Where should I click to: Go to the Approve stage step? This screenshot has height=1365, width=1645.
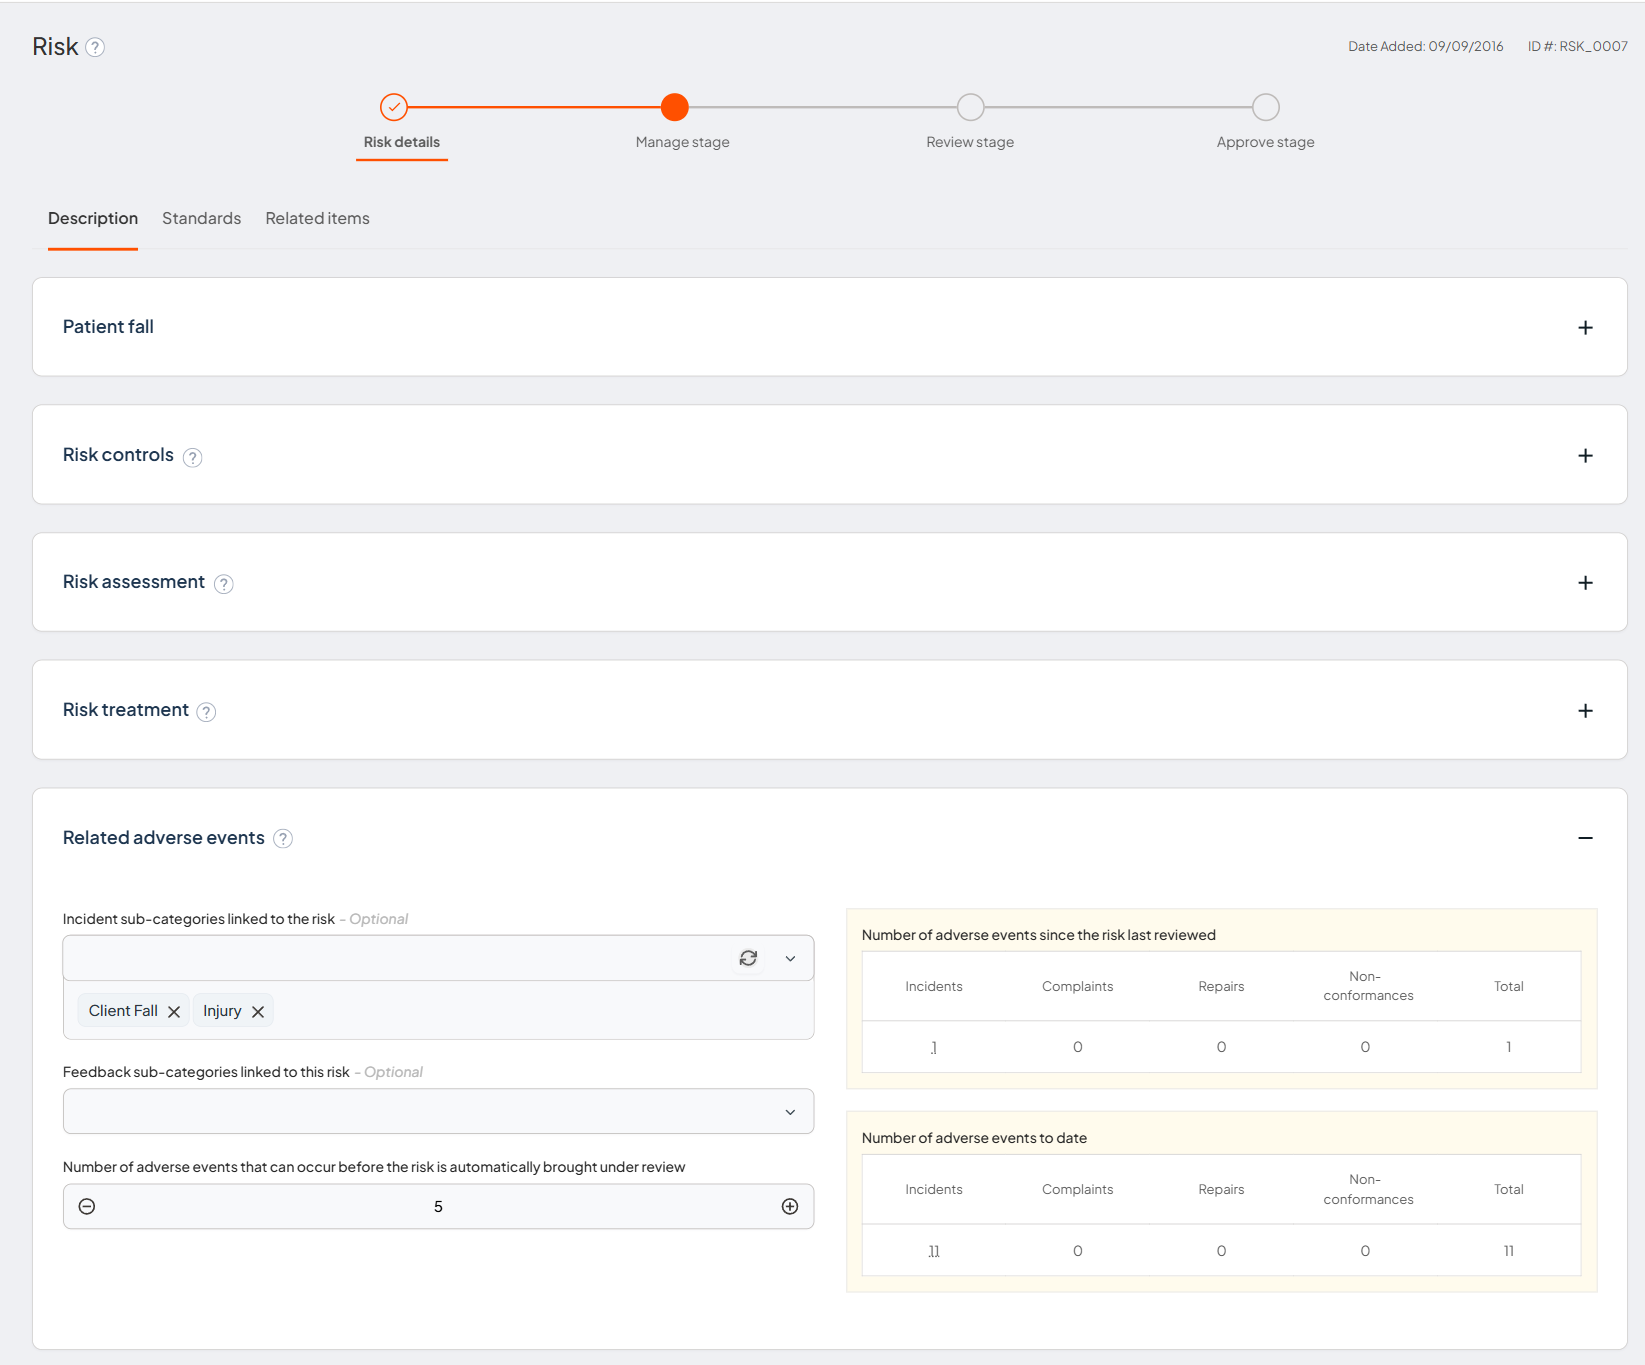click(1265, 123)
